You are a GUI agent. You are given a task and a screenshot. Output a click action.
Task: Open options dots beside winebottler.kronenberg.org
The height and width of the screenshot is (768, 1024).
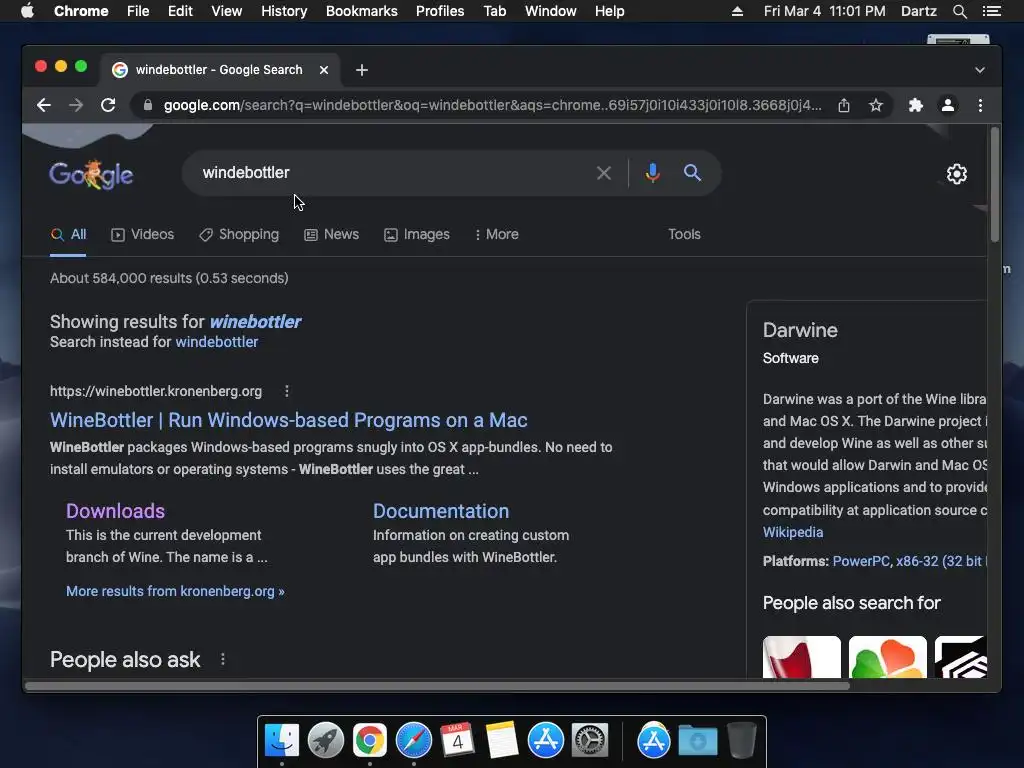(x=287, y=391)
